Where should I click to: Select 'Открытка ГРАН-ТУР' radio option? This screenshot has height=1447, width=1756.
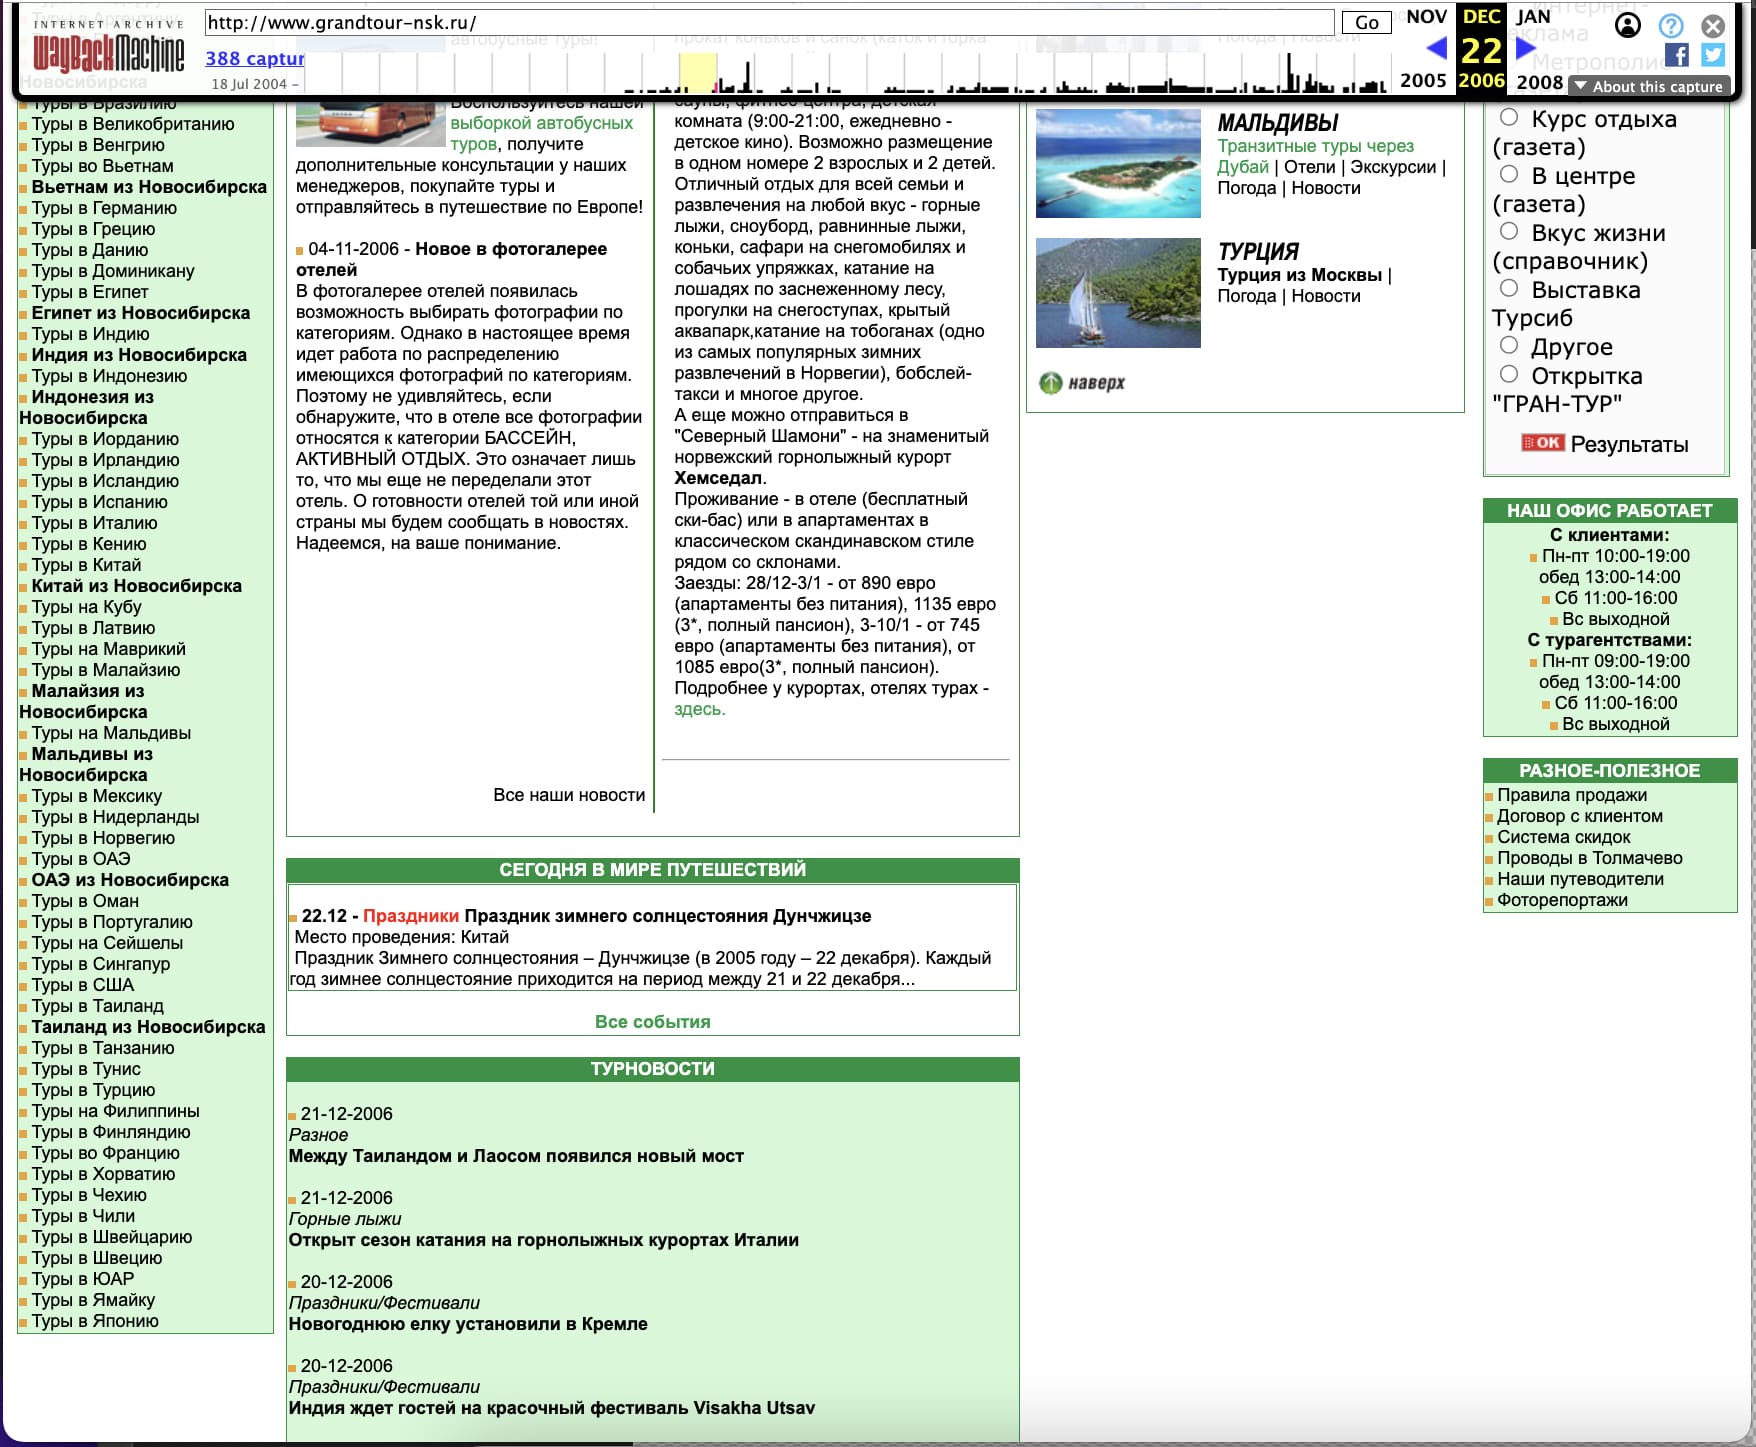[1509, 374]
